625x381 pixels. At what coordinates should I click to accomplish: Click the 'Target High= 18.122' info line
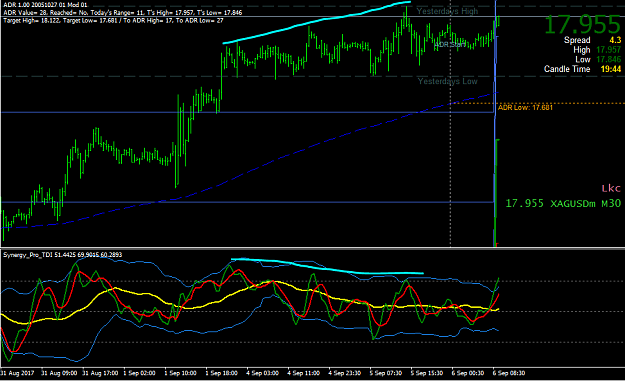[114, 20]
